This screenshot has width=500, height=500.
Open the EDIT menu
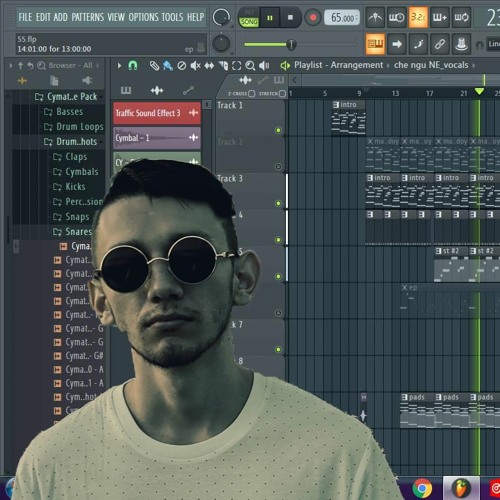click(43, 17)
